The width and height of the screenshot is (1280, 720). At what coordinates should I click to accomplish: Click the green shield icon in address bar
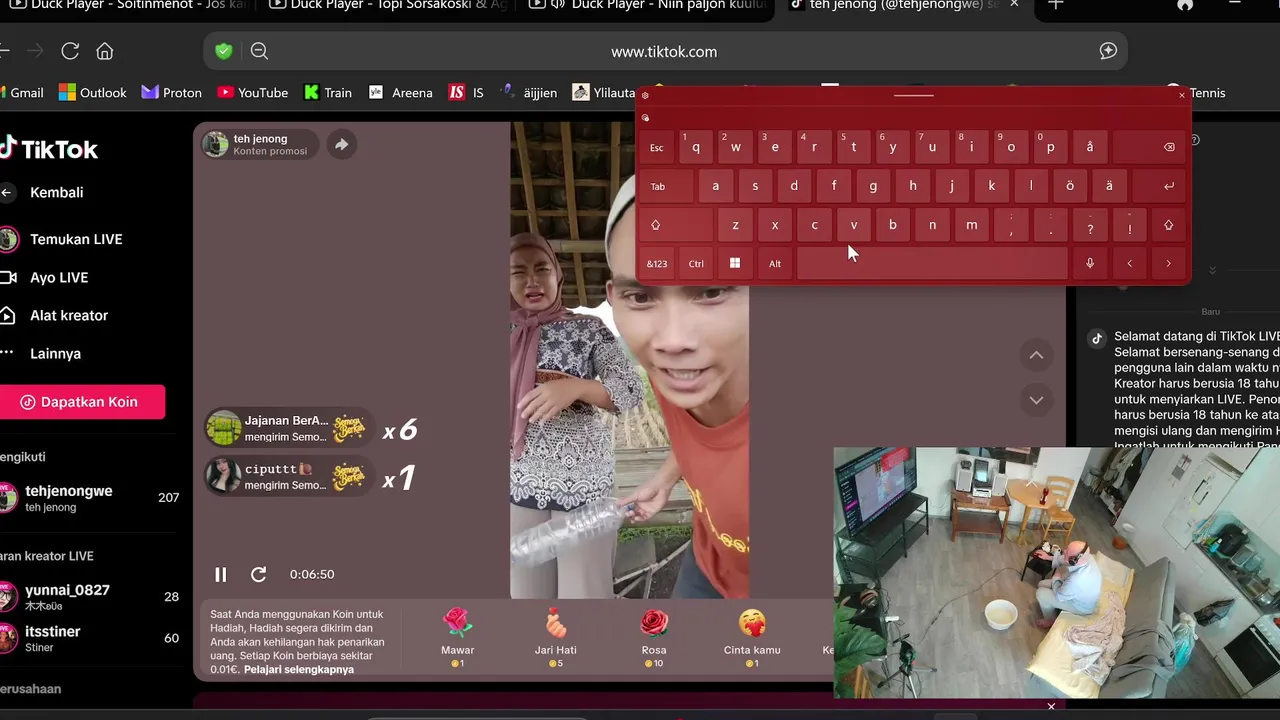224,51
